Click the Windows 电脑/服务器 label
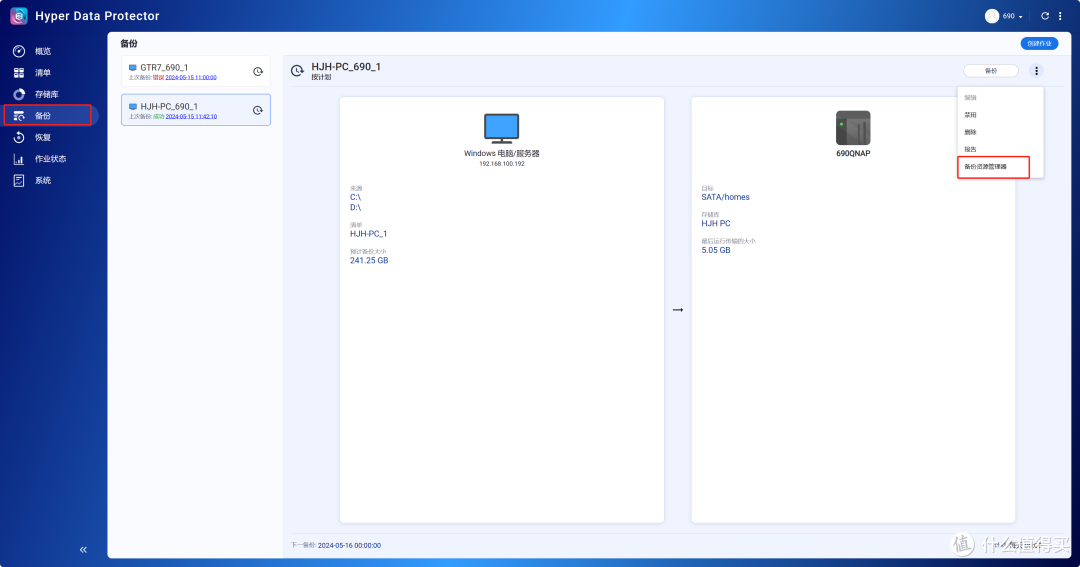This screenshot has width=1080, height=567. (501, 154)
